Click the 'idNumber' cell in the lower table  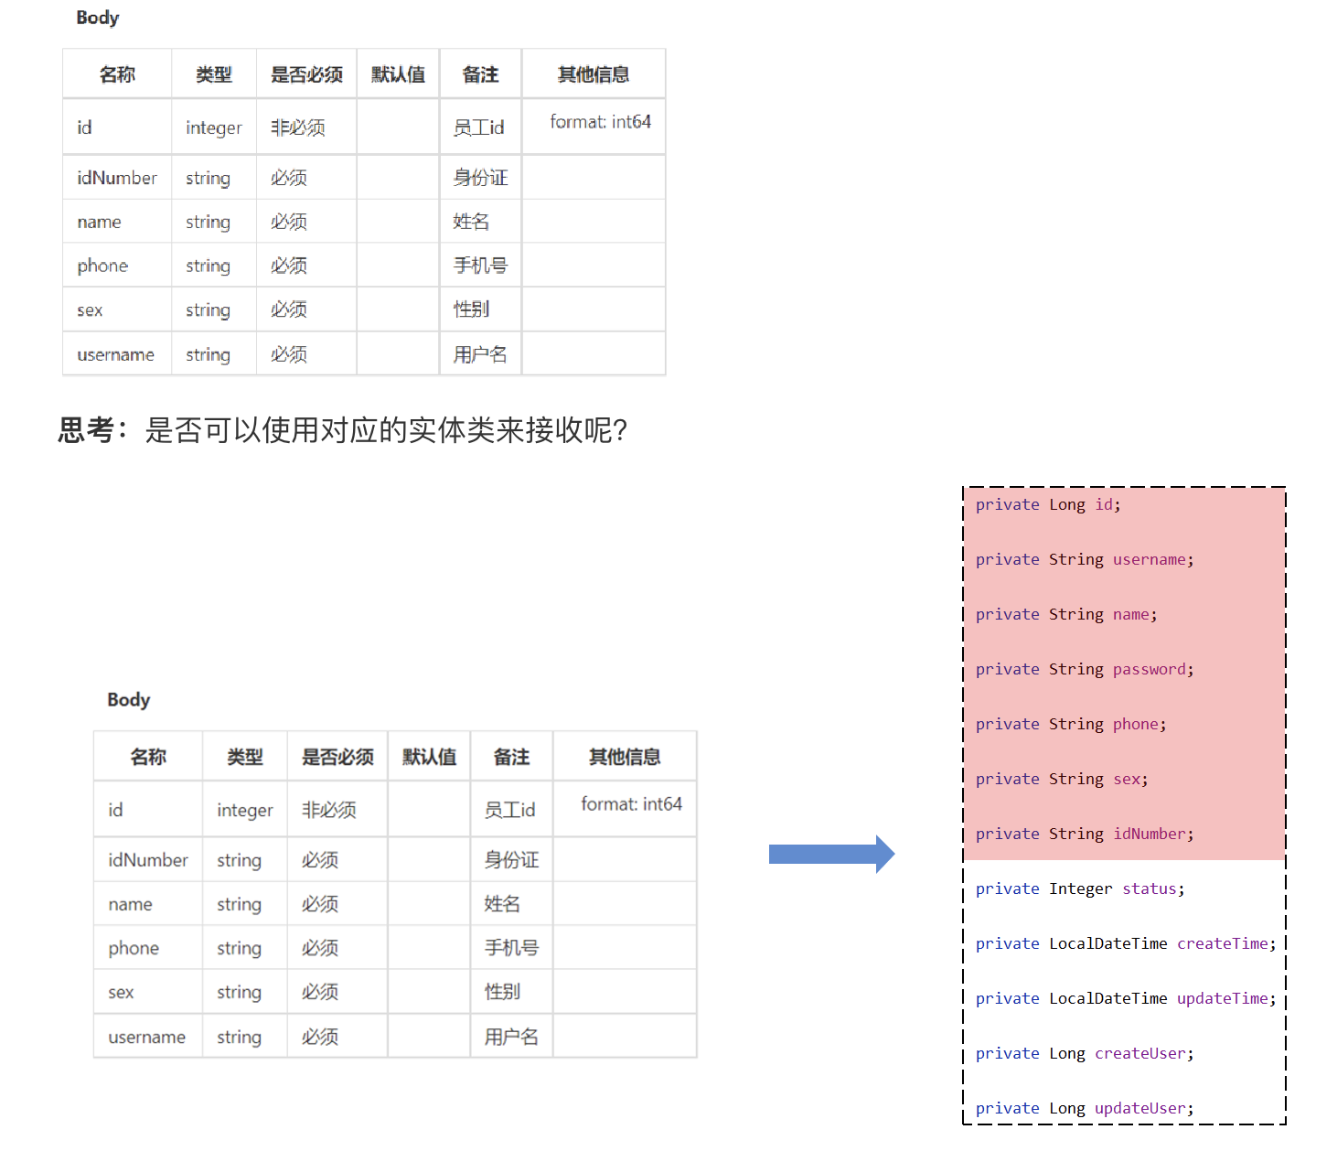pos(148,860)
